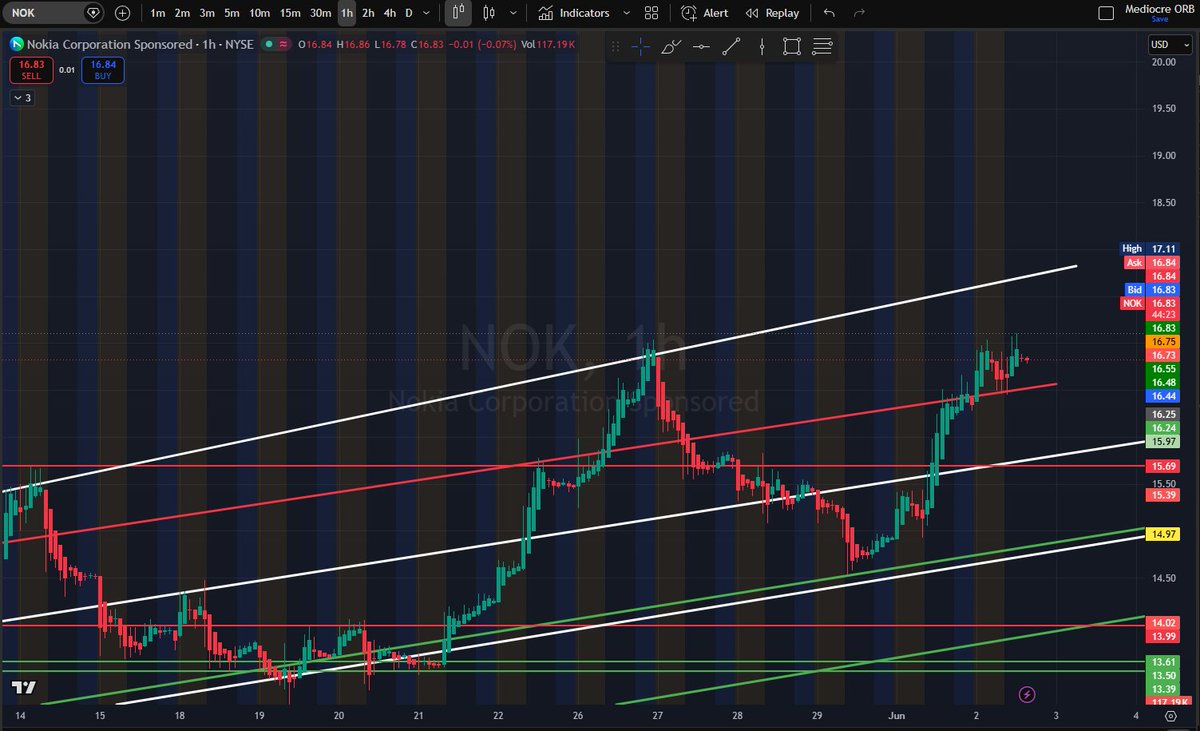The image size is (1200, 731).
Task: Click the blue 16.44 price label
Action: [x=1163, y=396]
